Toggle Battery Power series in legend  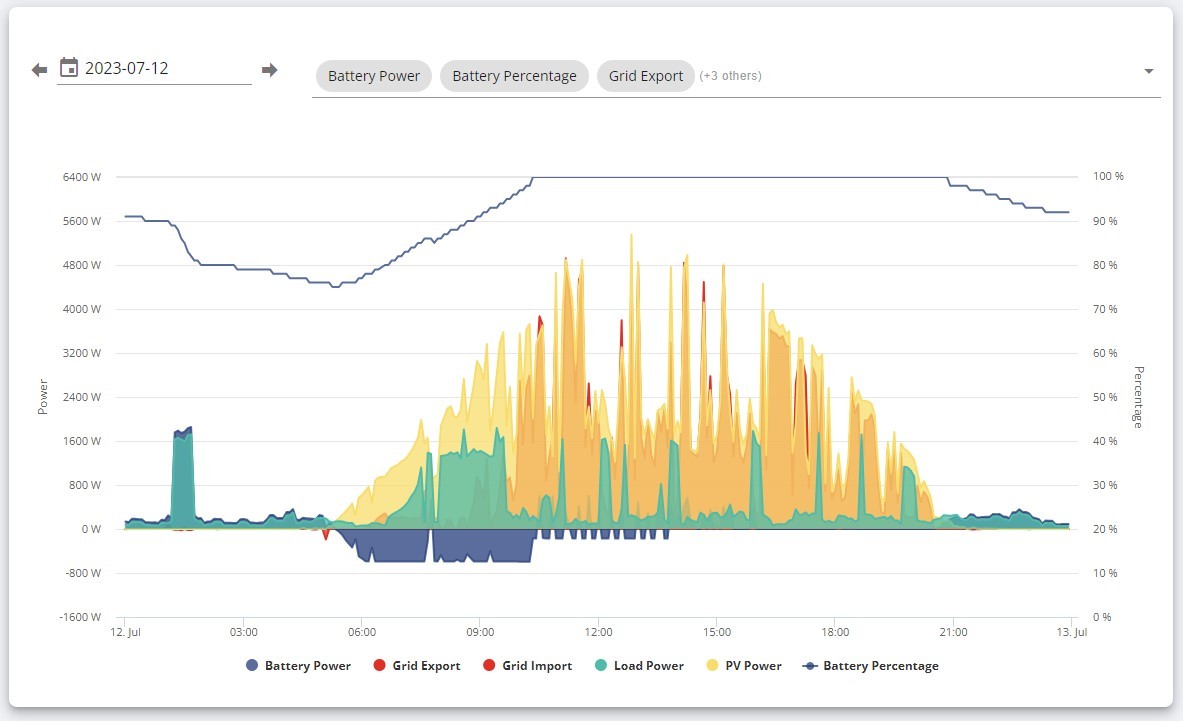tap(299, 666)
